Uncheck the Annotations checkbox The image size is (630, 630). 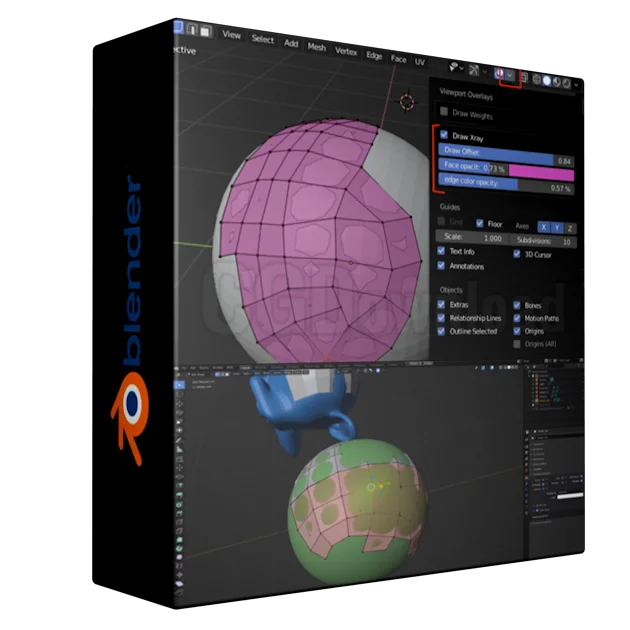441,265
